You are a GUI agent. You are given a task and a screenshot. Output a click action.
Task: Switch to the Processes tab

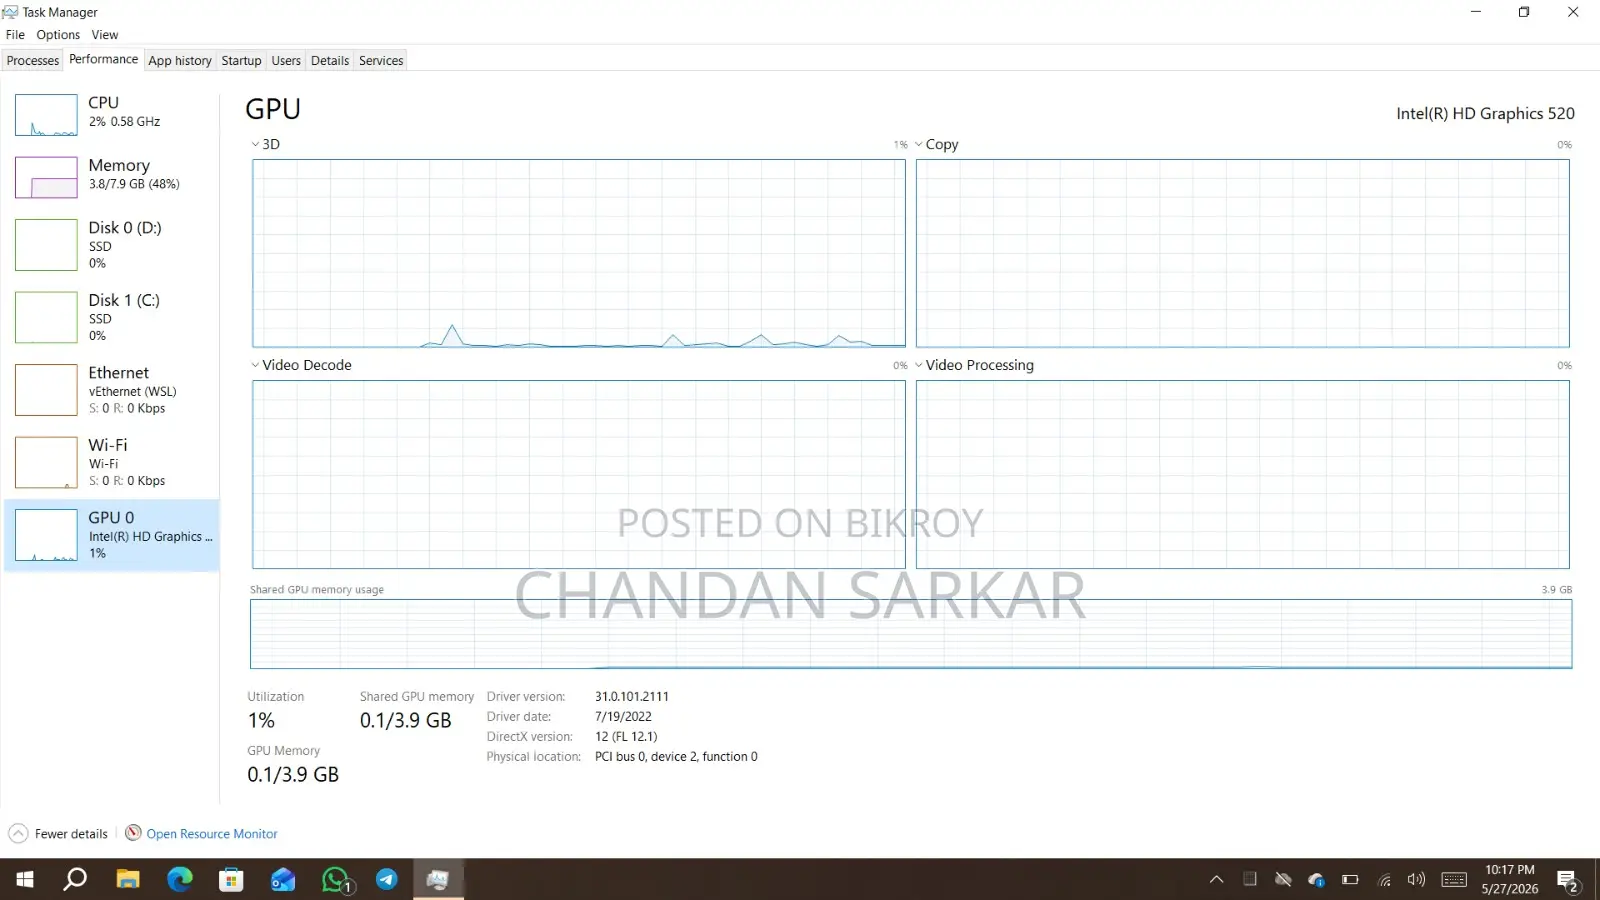[x=33, y=61]
